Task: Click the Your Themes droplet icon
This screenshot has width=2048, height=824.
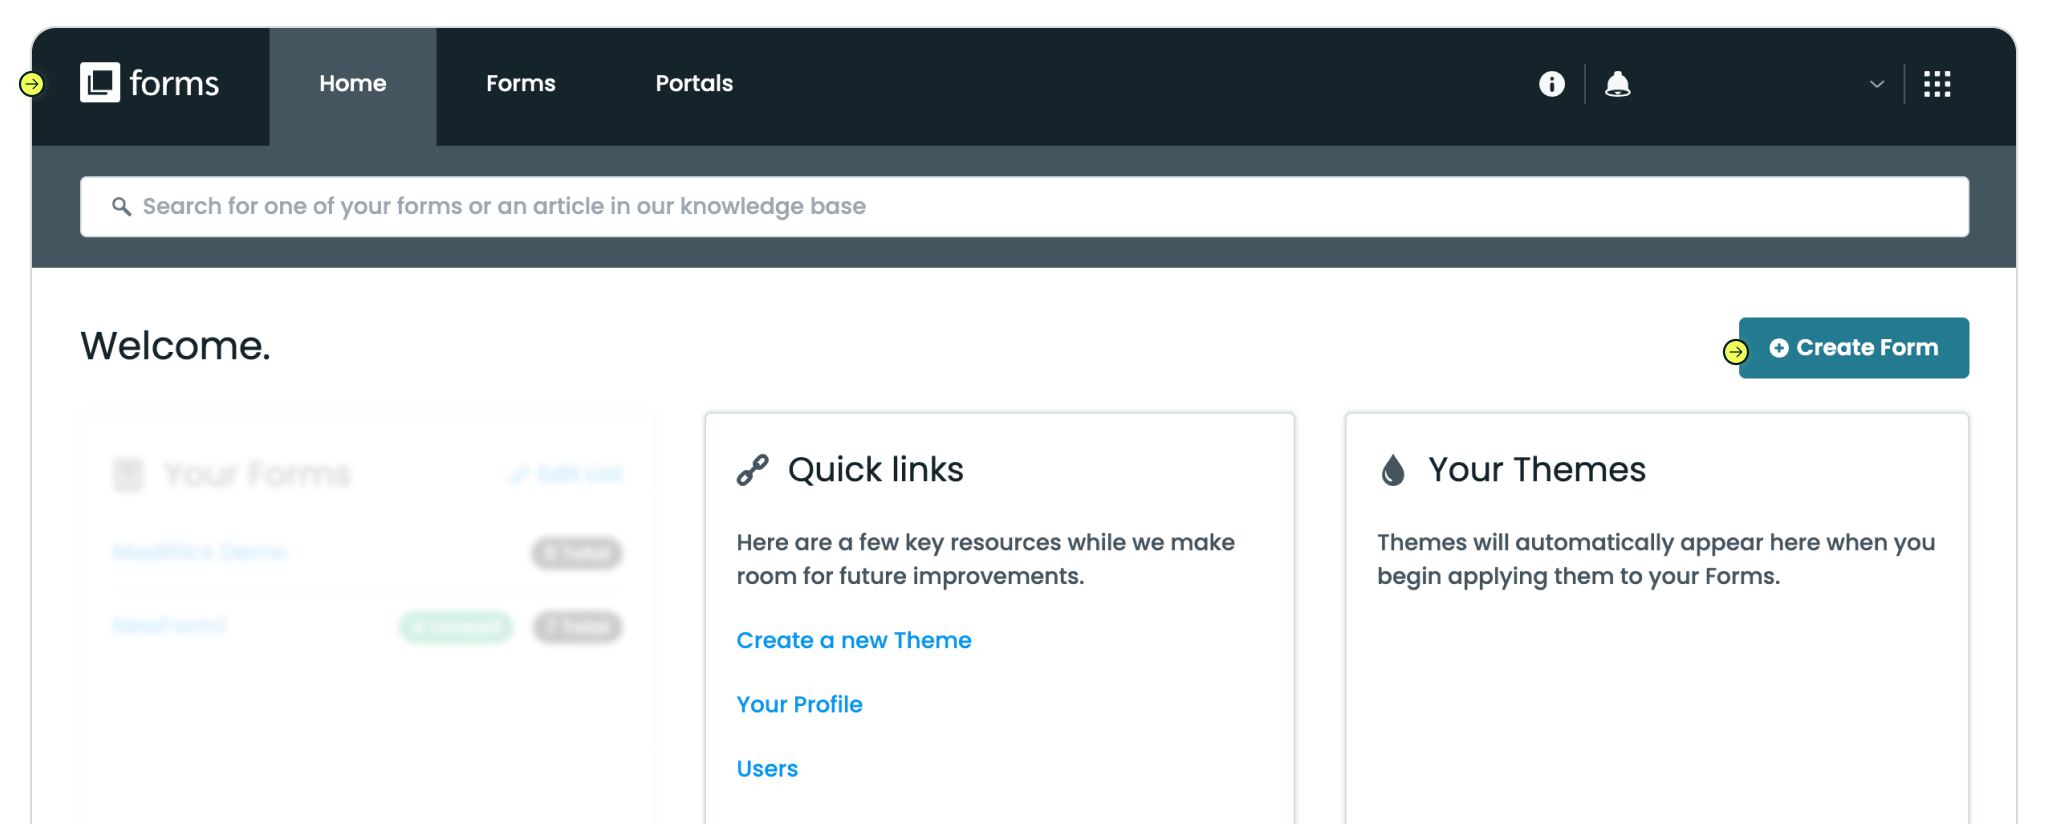Action: click(1392, 470)
